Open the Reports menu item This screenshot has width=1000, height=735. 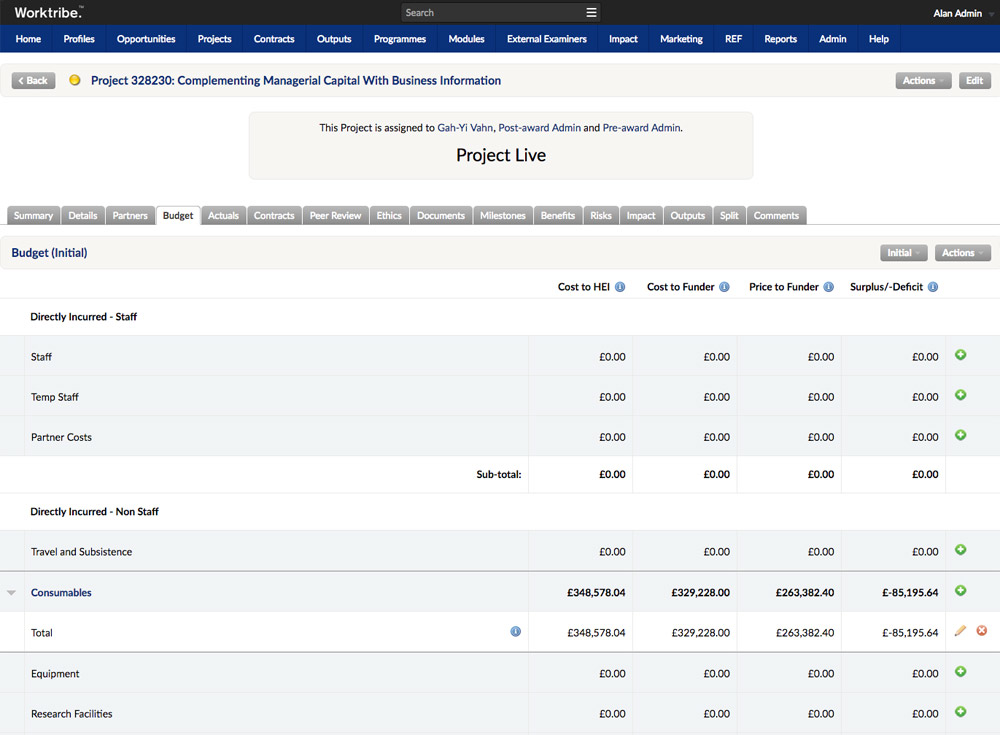coord(780,39)
